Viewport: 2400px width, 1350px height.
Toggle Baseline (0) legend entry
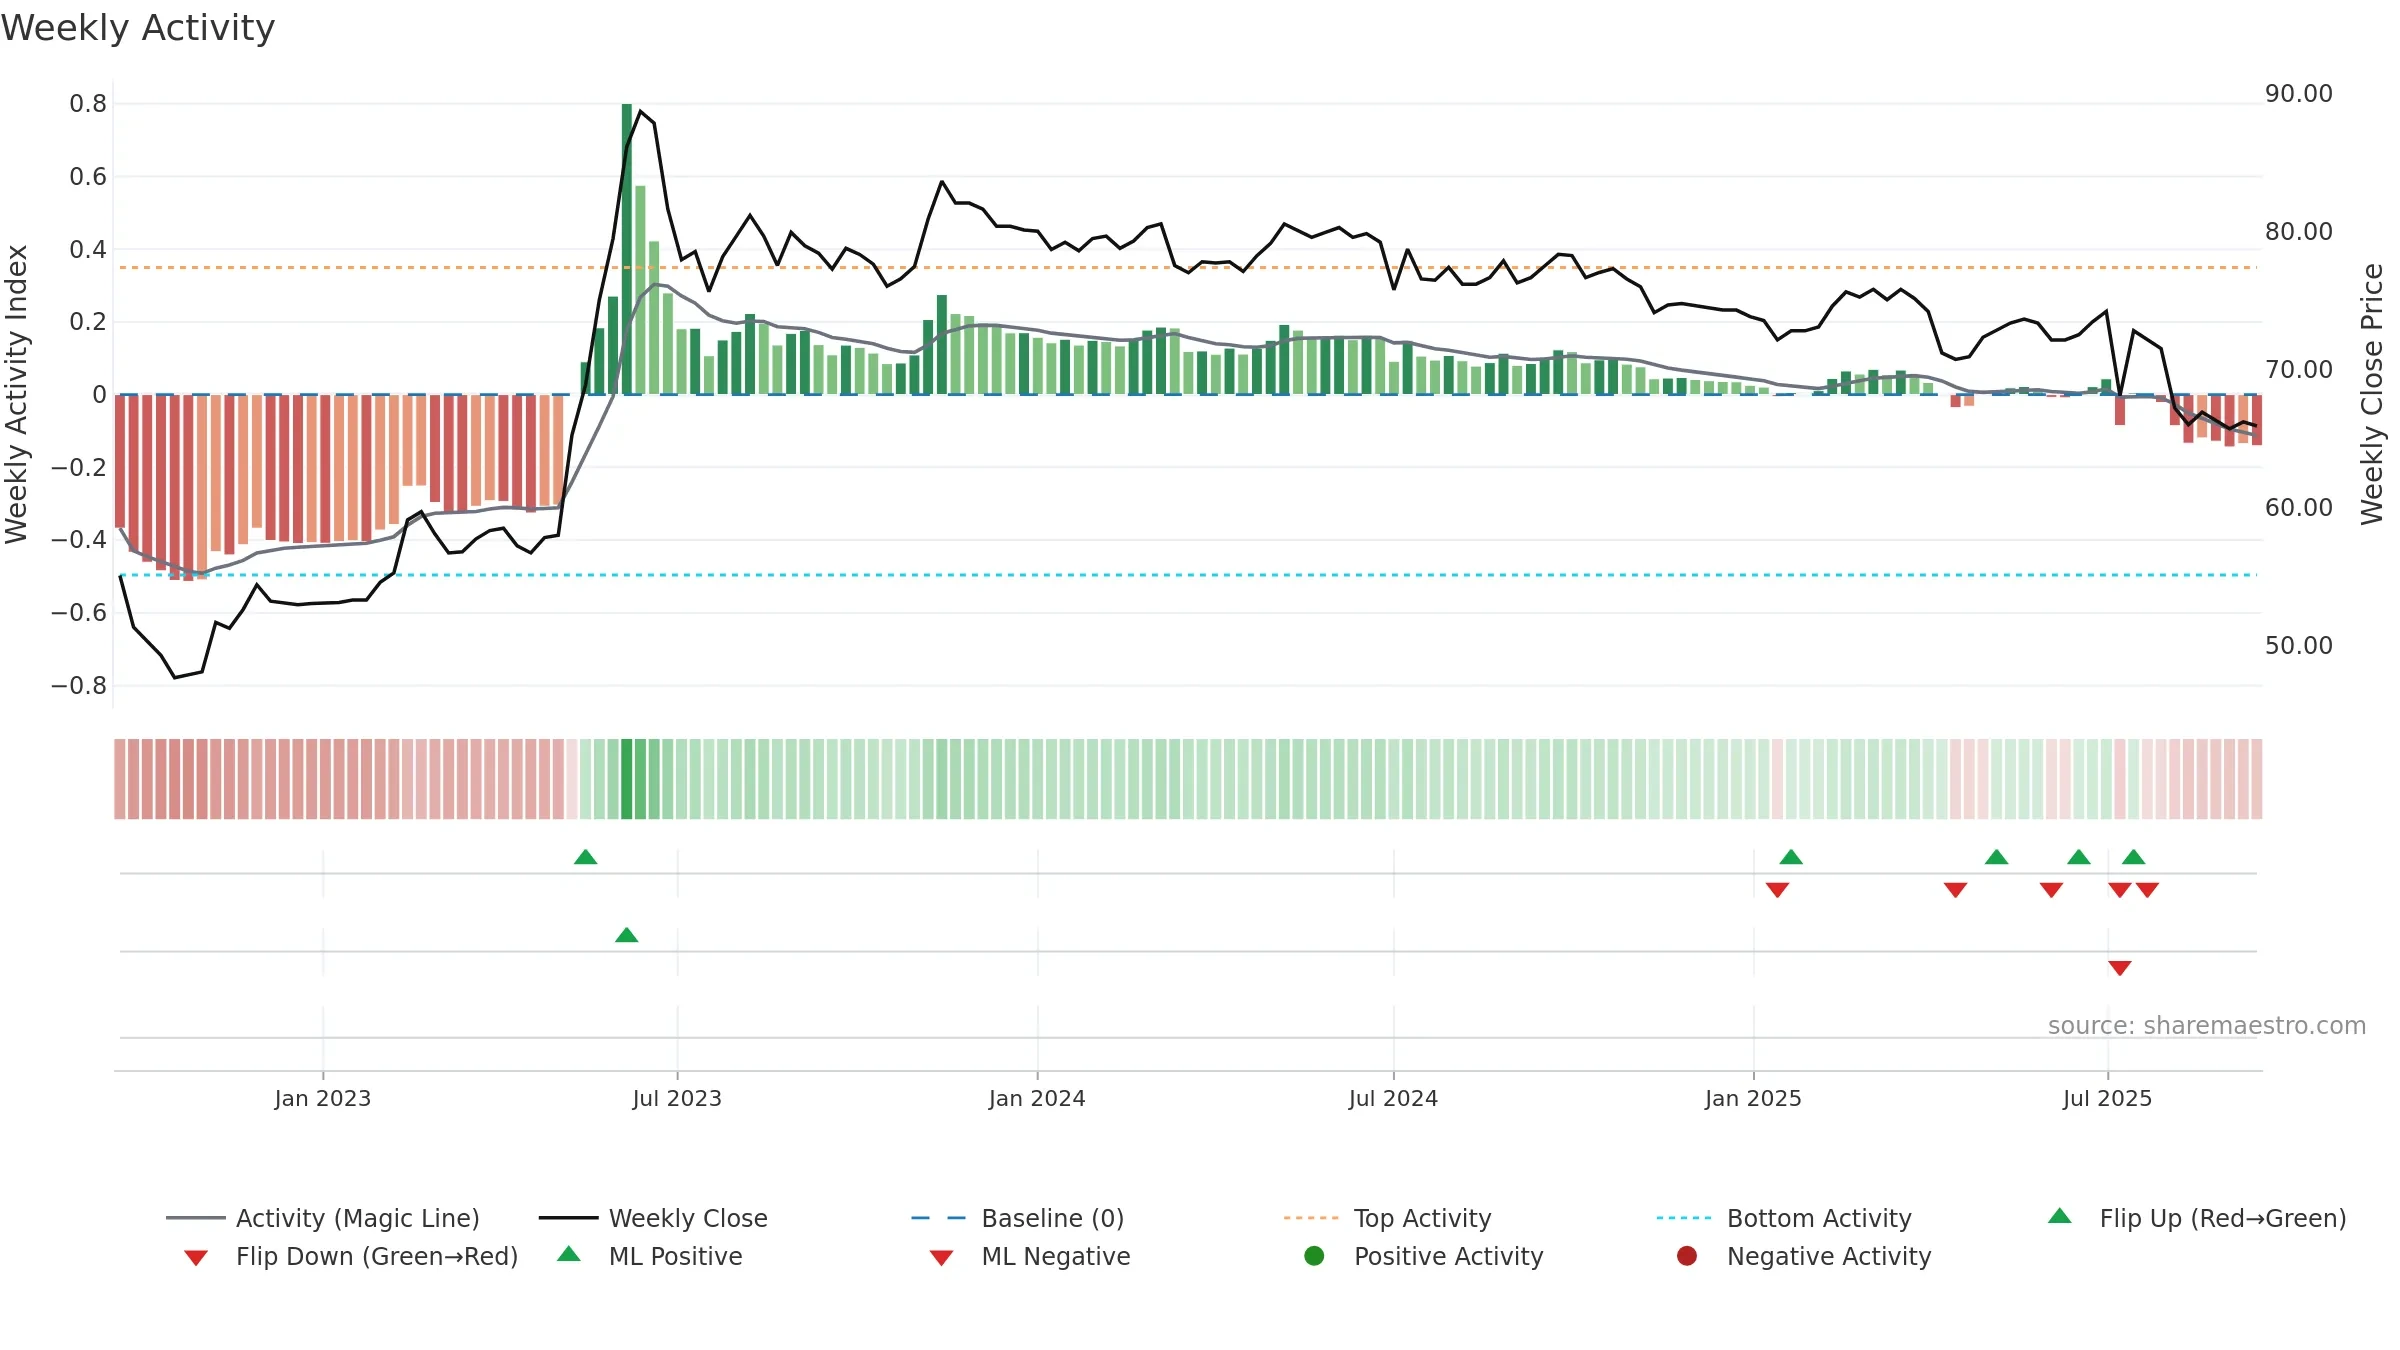point(1018,1218)
